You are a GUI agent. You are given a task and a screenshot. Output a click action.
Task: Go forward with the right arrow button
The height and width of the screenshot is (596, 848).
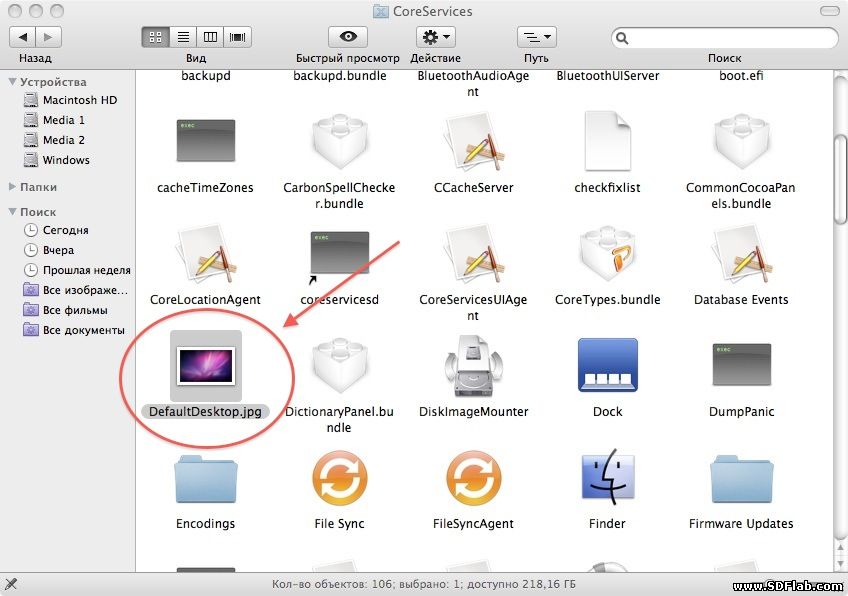coord(48,37)
